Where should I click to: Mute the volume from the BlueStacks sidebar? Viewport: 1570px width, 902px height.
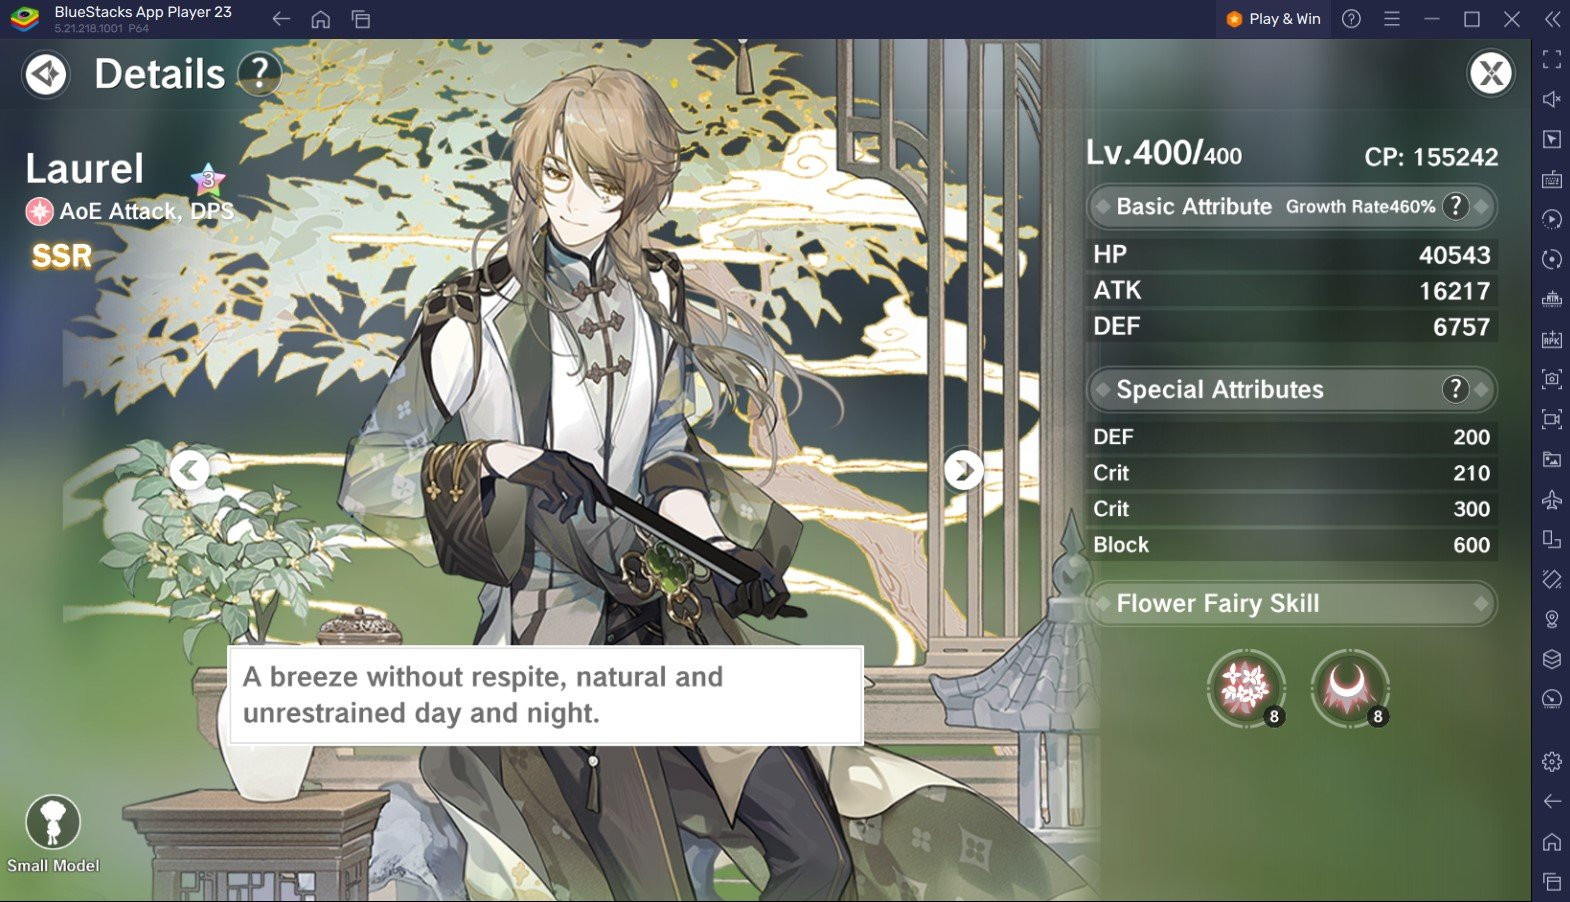tap(1551, 99)
